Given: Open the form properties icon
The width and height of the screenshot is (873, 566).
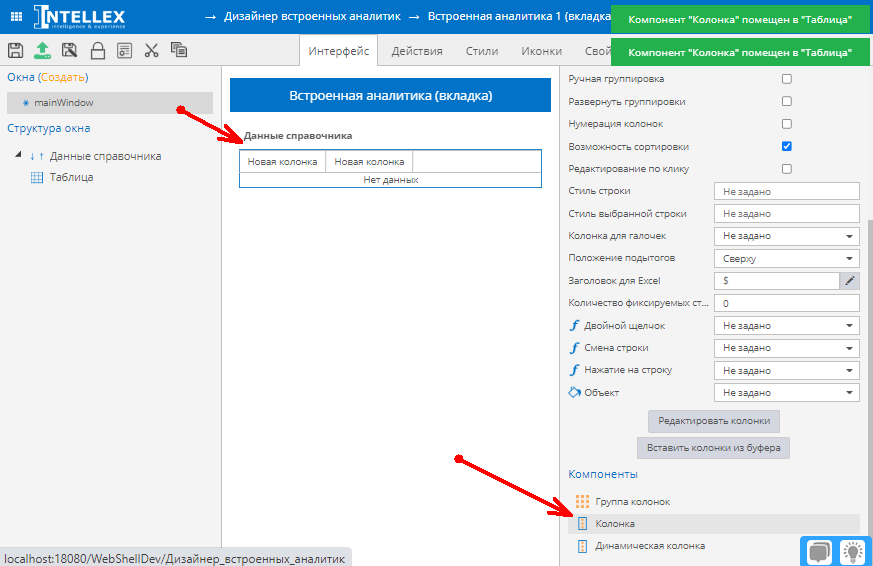Looking at the screenshot, I should pyautogui.click(x=124, y=51).
